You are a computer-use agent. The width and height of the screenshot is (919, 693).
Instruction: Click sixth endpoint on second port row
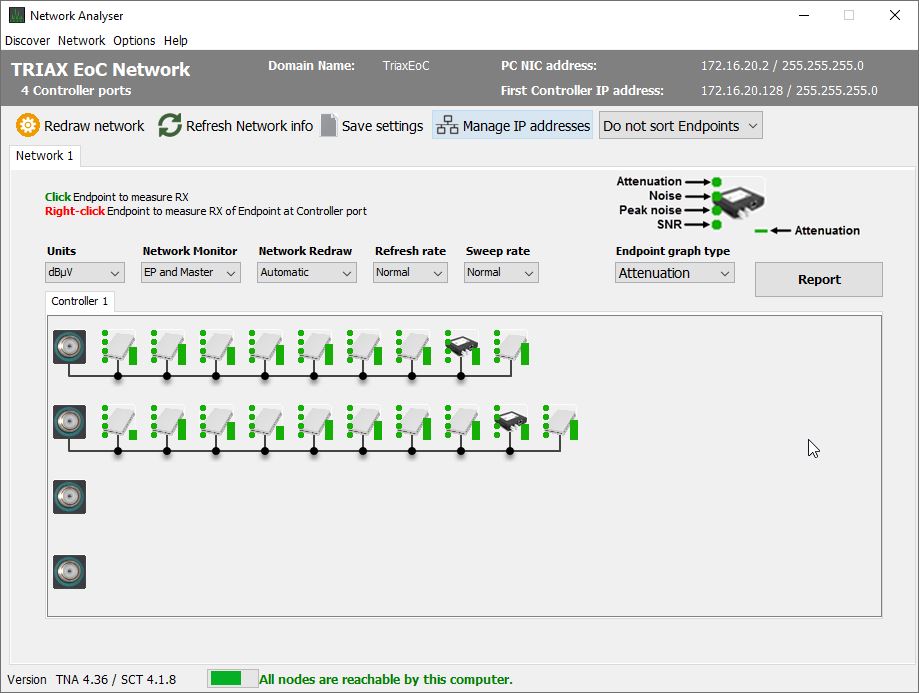point(365,422)
